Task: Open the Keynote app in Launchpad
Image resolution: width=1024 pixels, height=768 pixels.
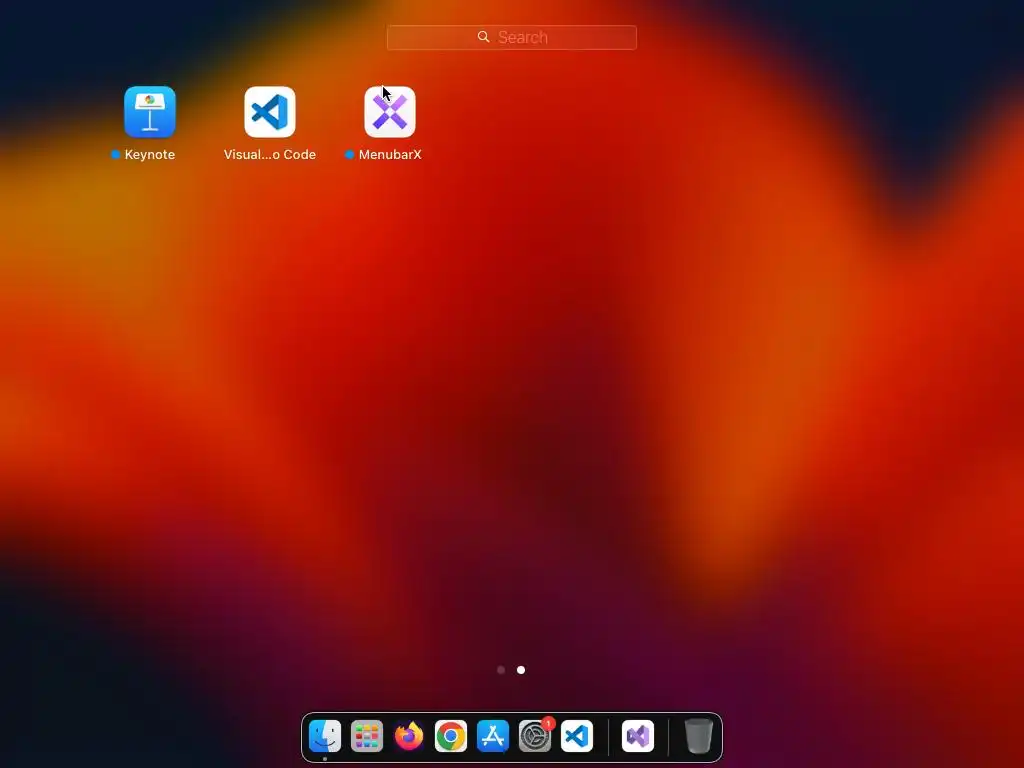Action: click(x=150, y=112)
